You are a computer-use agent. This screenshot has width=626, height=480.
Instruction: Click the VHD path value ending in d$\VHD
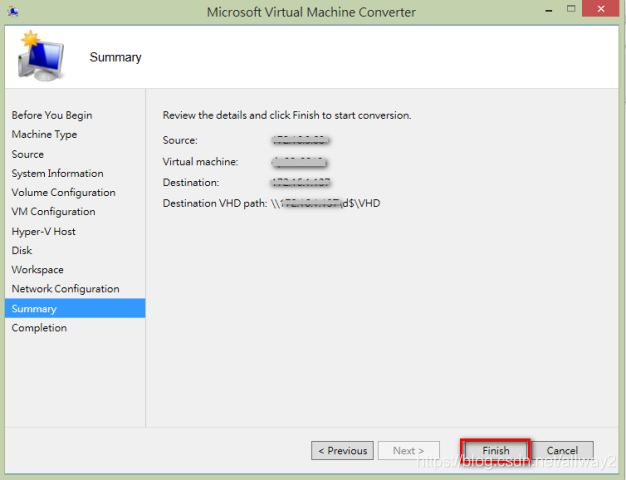pos(325,203)
